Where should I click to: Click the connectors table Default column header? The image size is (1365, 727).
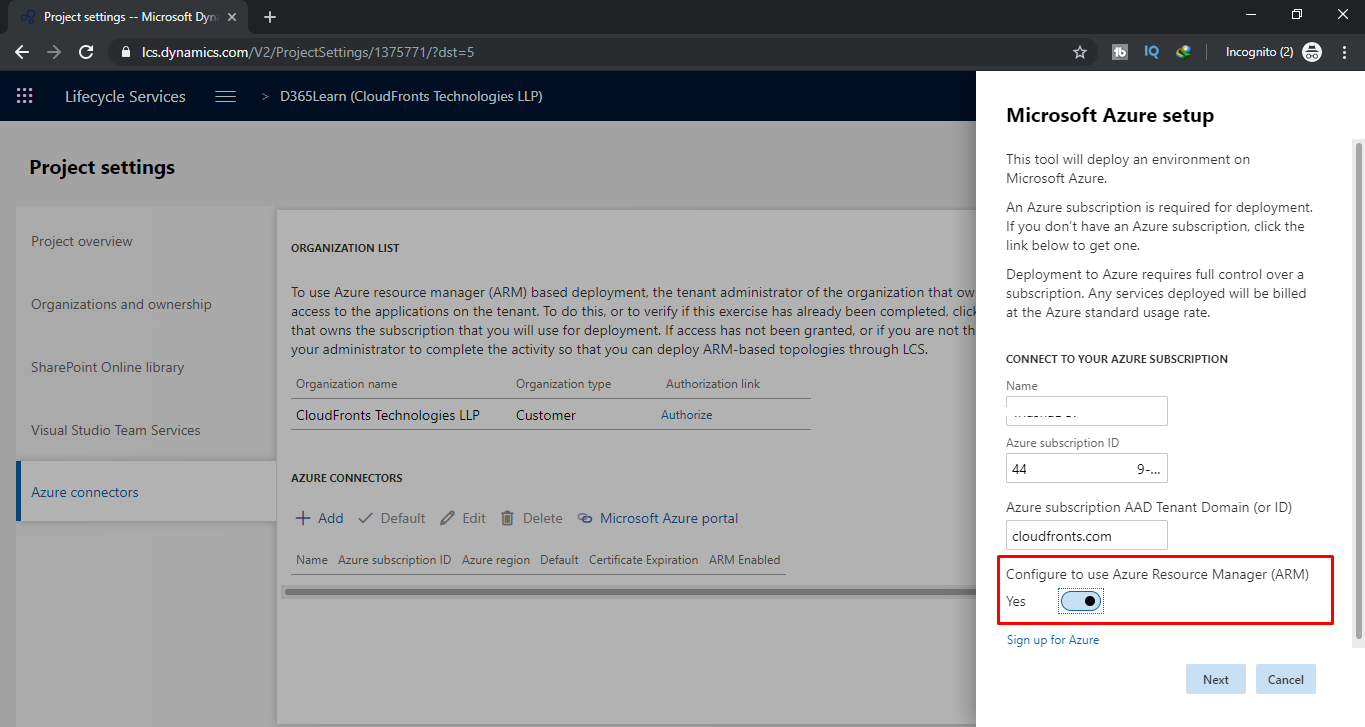559,560
